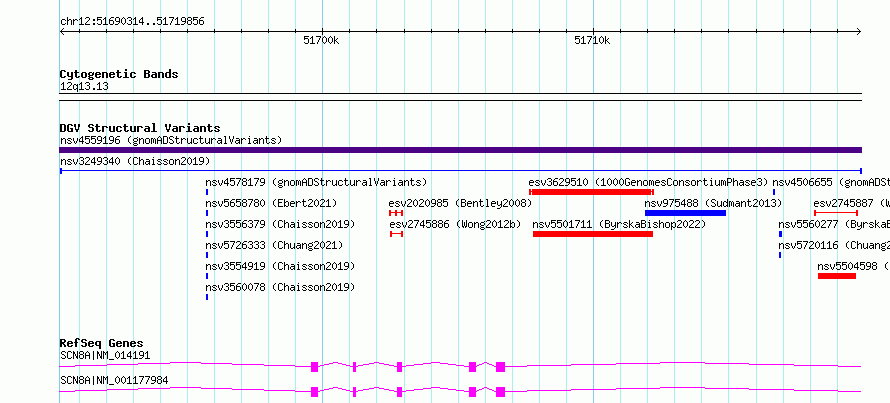Select nsv975488 (Sudmant2013) variant label
890x403 pixels.
pos(713,203)
